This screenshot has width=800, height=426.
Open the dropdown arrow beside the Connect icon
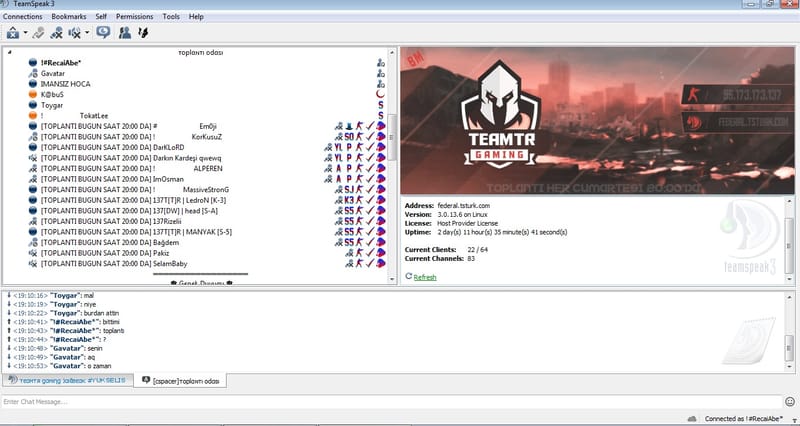click(x=25, y=33)
